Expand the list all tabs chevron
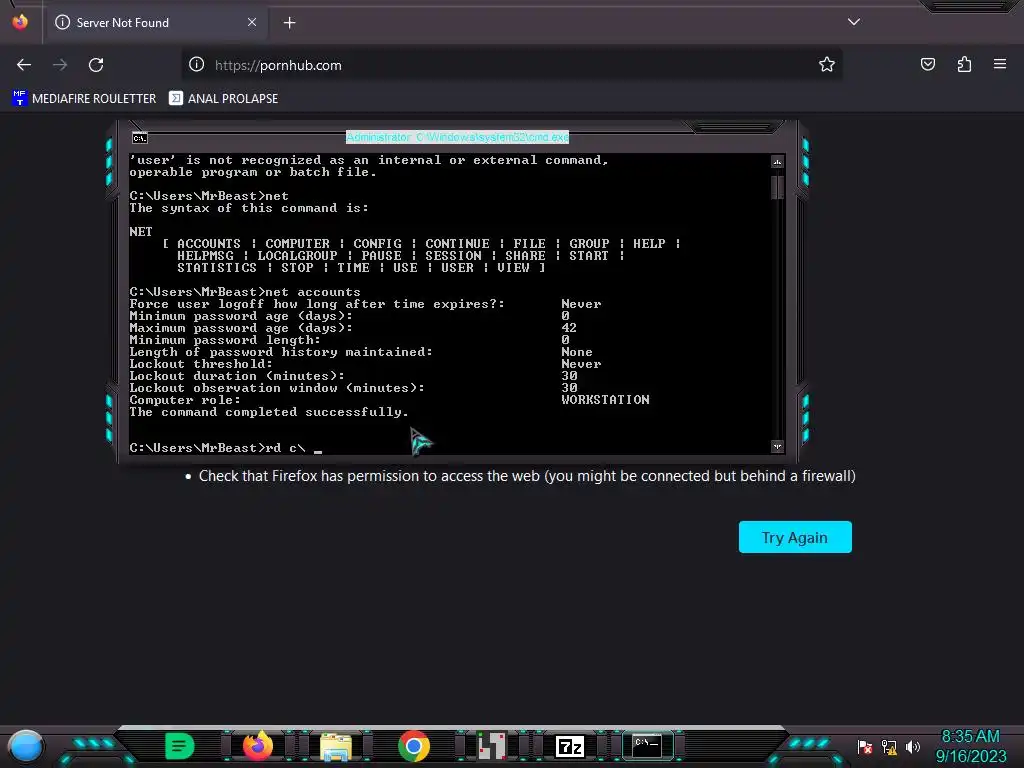Image resolution: width=1024 pixels, height=768 pixels. point(854,22)
